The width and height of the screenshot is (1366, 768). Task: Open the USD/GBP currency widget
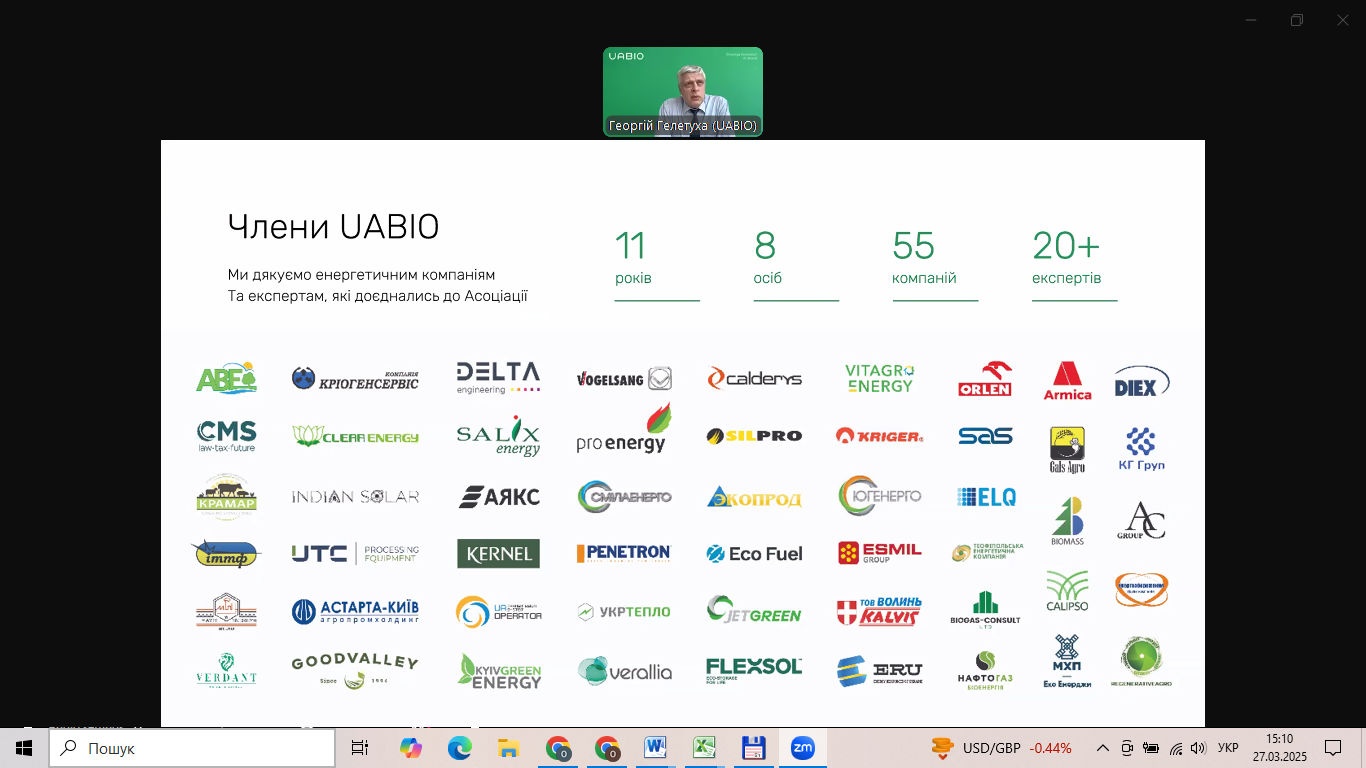(x=1001, y=748)
